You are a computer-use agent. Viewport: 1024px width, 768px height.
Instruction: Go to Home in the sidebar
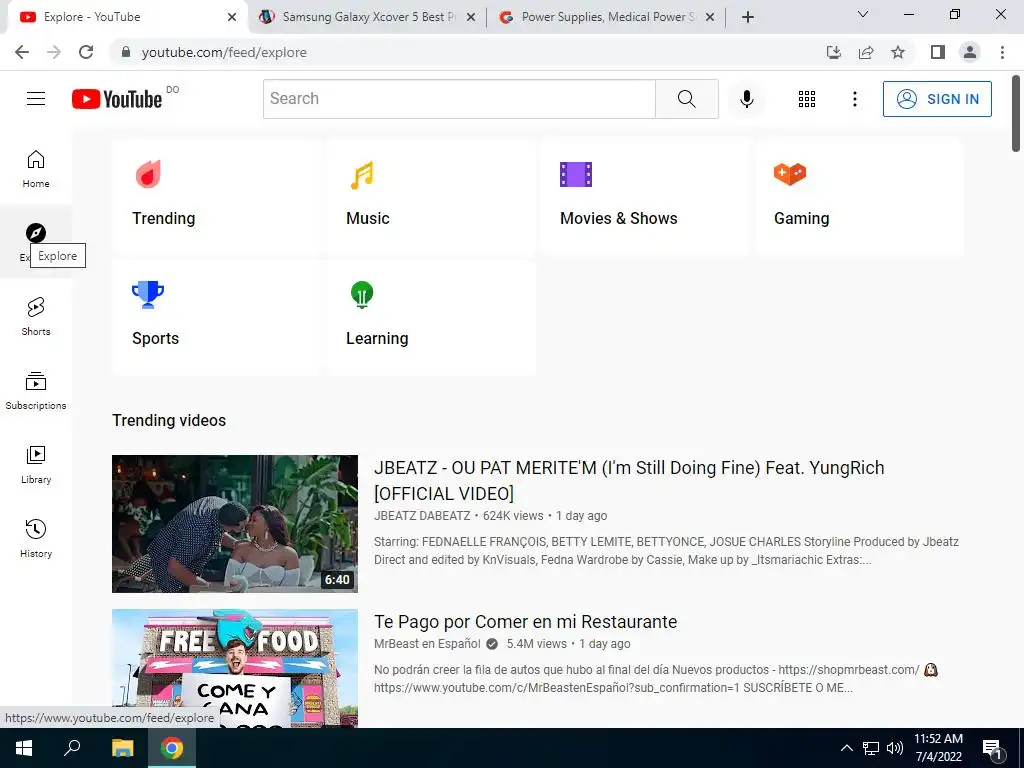[36, 168]
